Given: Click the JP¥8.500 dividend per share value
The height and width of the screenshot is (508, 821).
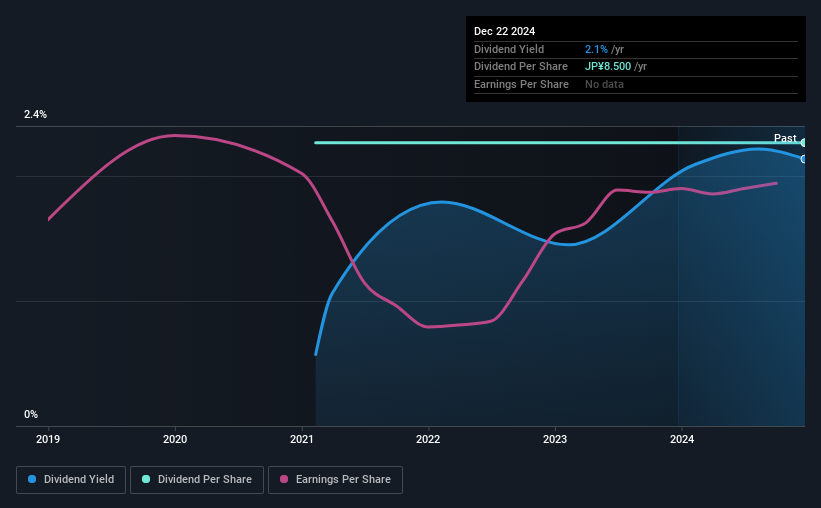Looking at the screenshot, I should (608, 67).
